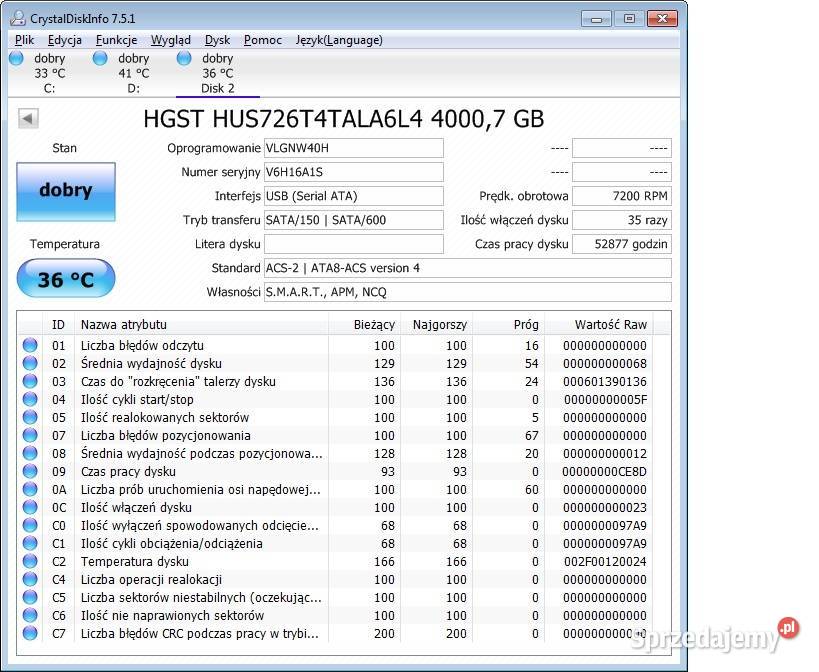Select row Liczba operacji realokacji
The image size is (819, 672).
point(336,580)
